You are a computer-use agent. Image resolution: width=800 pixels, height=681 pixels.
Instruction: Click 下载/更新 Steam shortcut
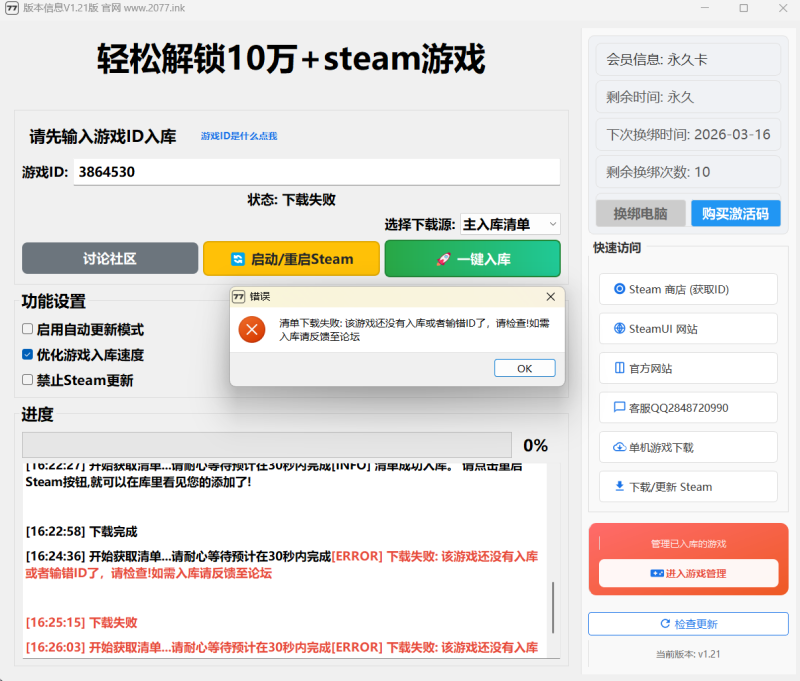tap(687, 487)
